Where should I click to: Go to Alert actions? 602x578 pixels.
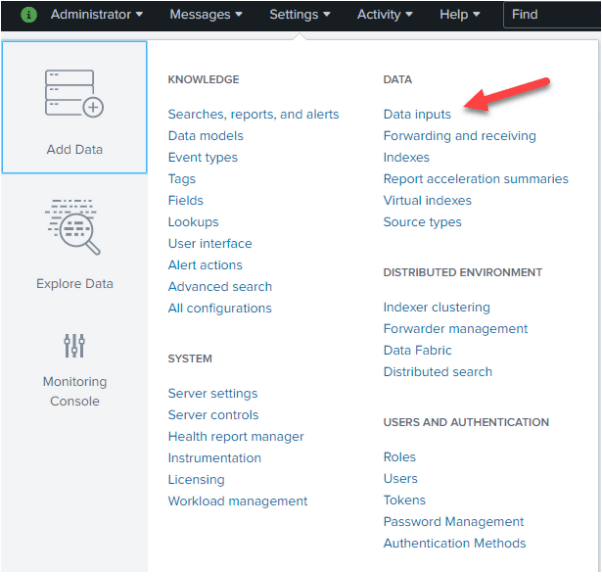coord(205,265)
